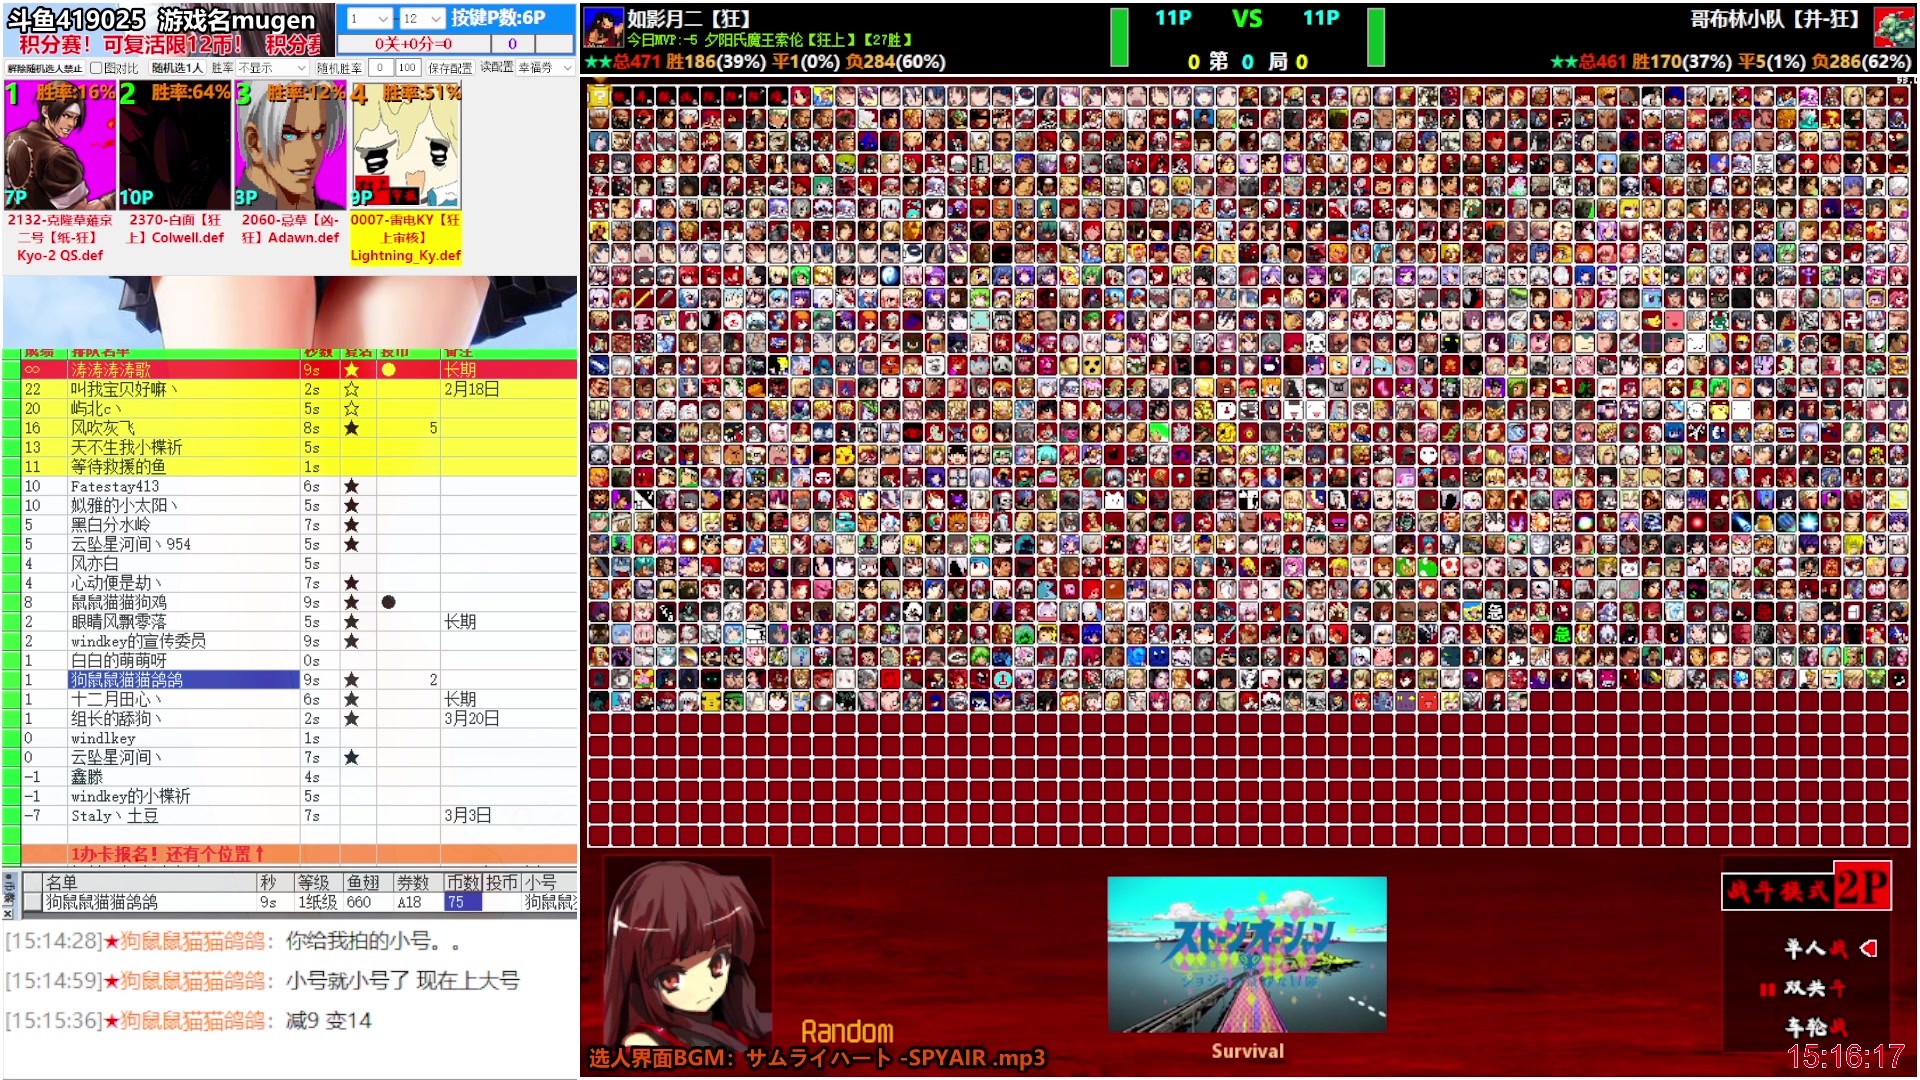Click the 鱼翅 column header
This screenshot has width=1920, height=1080.
coord(367,882)
